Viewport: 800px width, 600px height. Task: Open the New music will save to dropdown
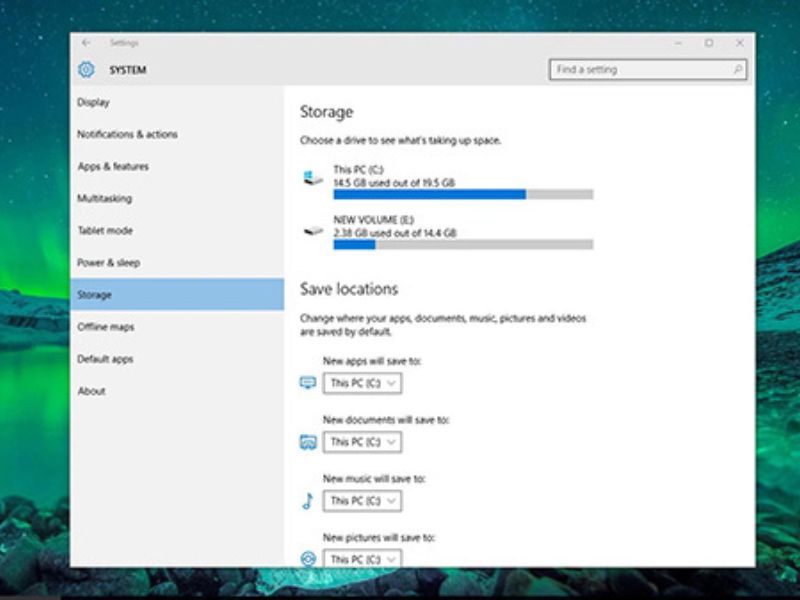362,501
